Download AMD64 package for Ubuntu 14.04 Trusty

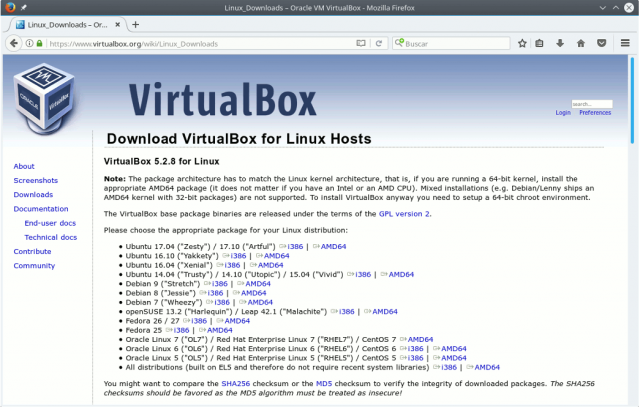point(401,275)
